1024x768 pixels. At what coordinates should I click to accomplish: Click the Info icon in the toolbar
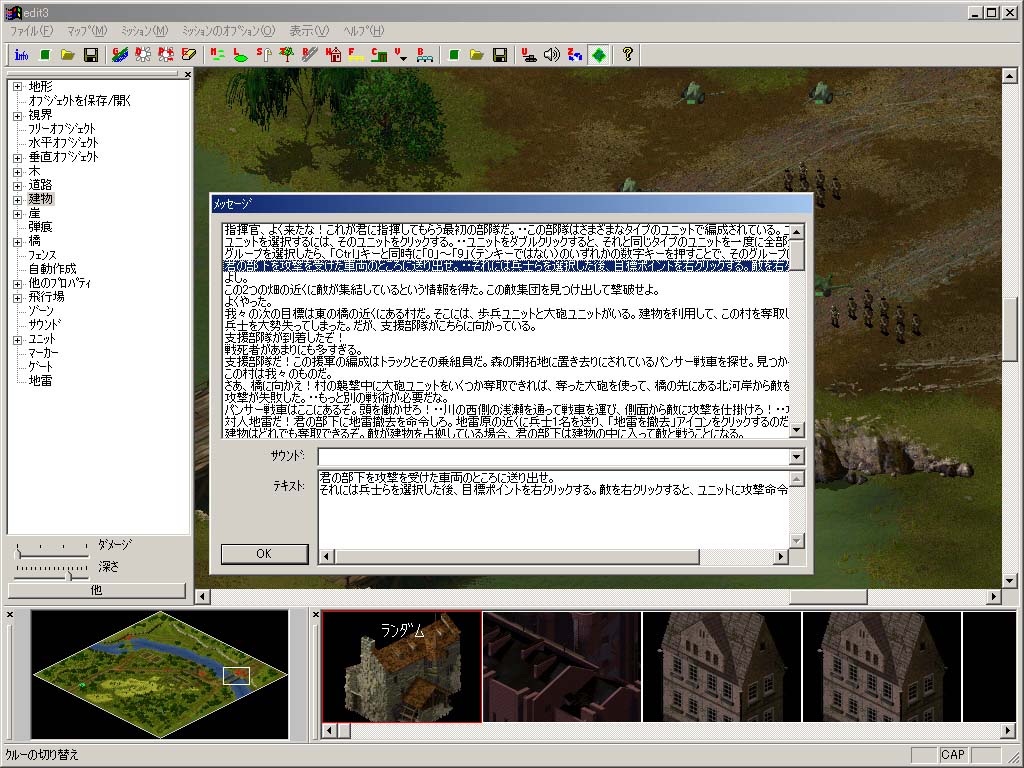pyautogui.click(x=21, y=54)
